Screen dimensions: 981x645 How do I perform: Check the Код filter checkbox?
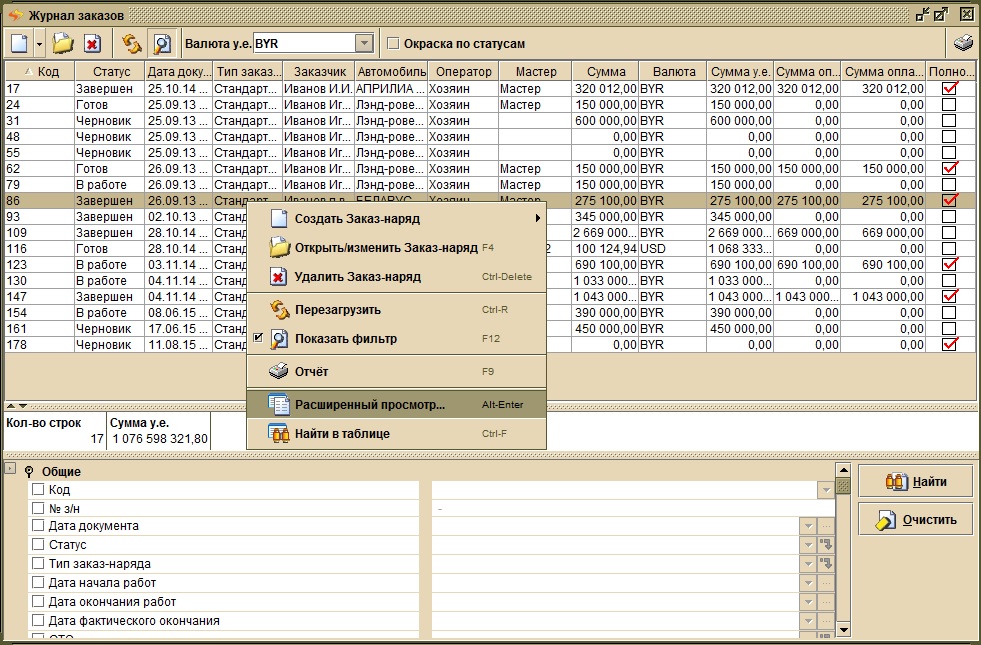[38, 489]
